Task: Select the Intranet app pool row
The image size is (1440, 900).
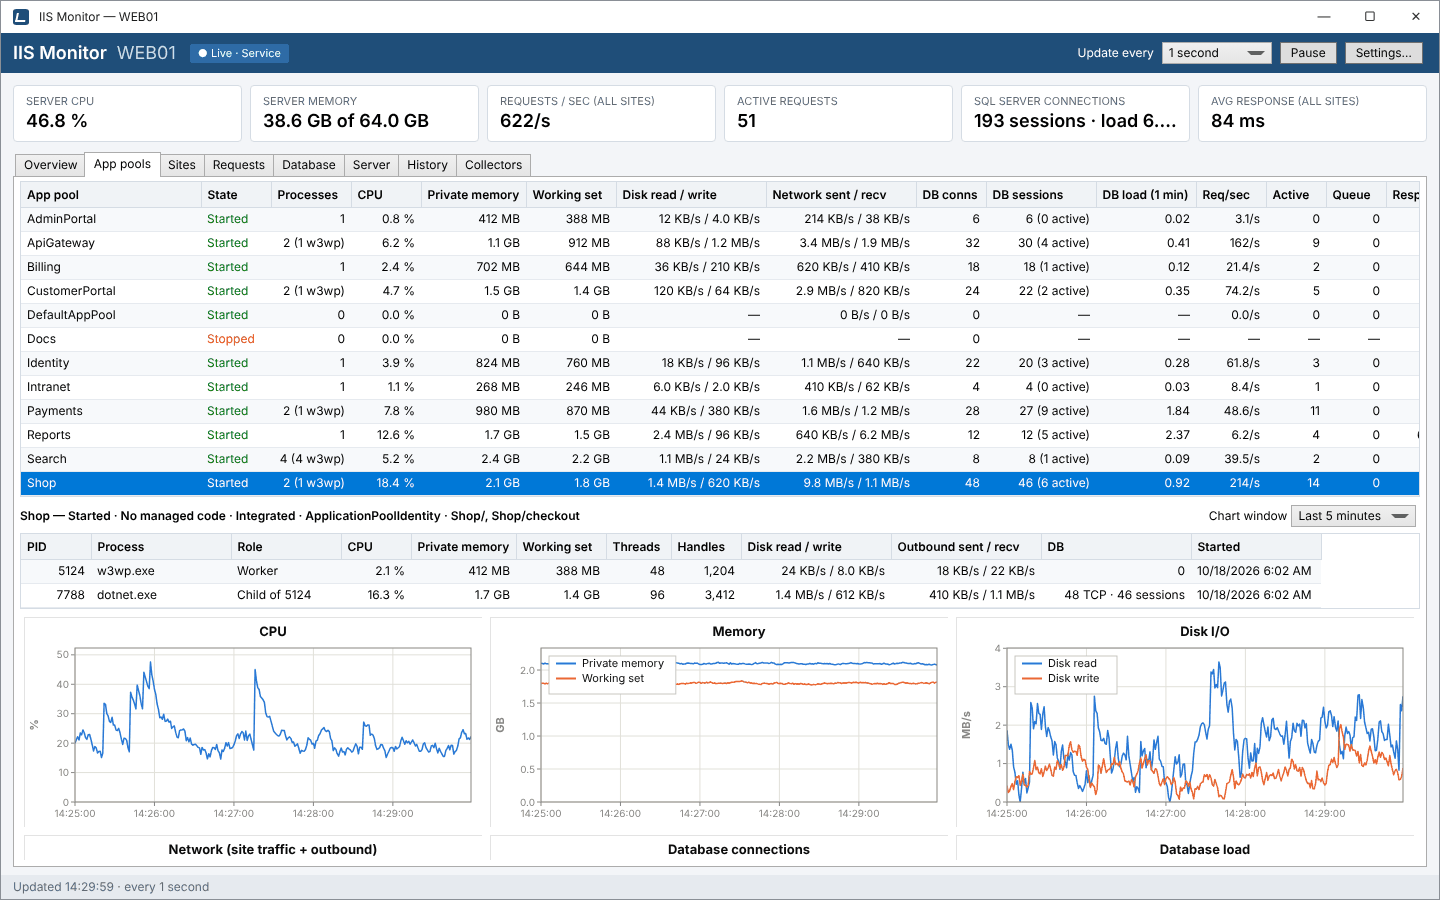Action: (720, 387)
